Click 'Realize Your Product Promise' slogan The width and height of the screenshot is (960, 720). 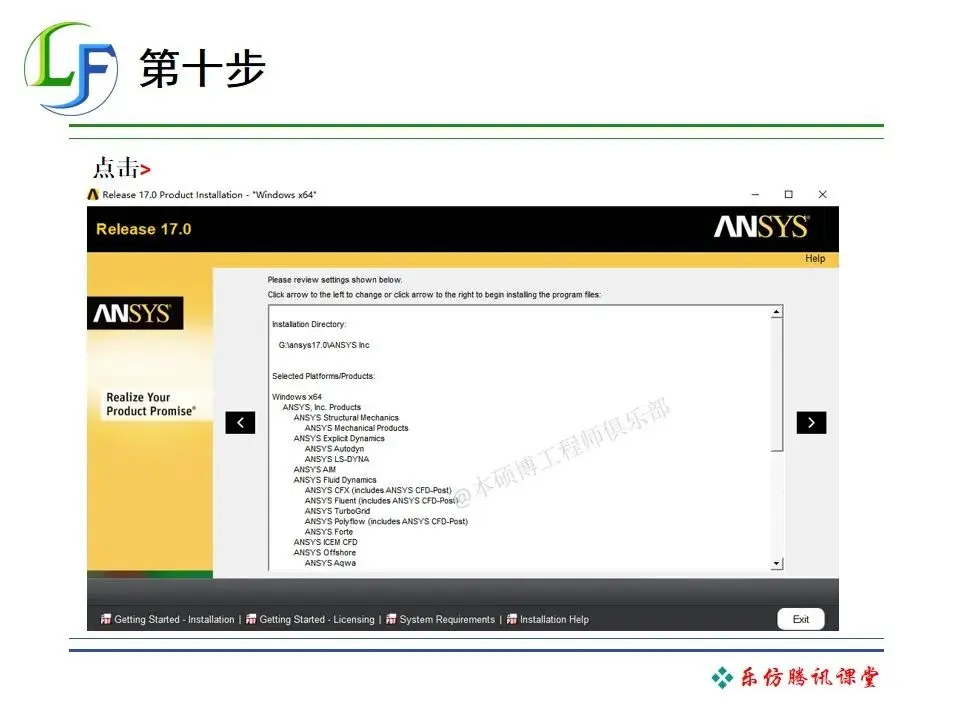click(x=151, y=404)
